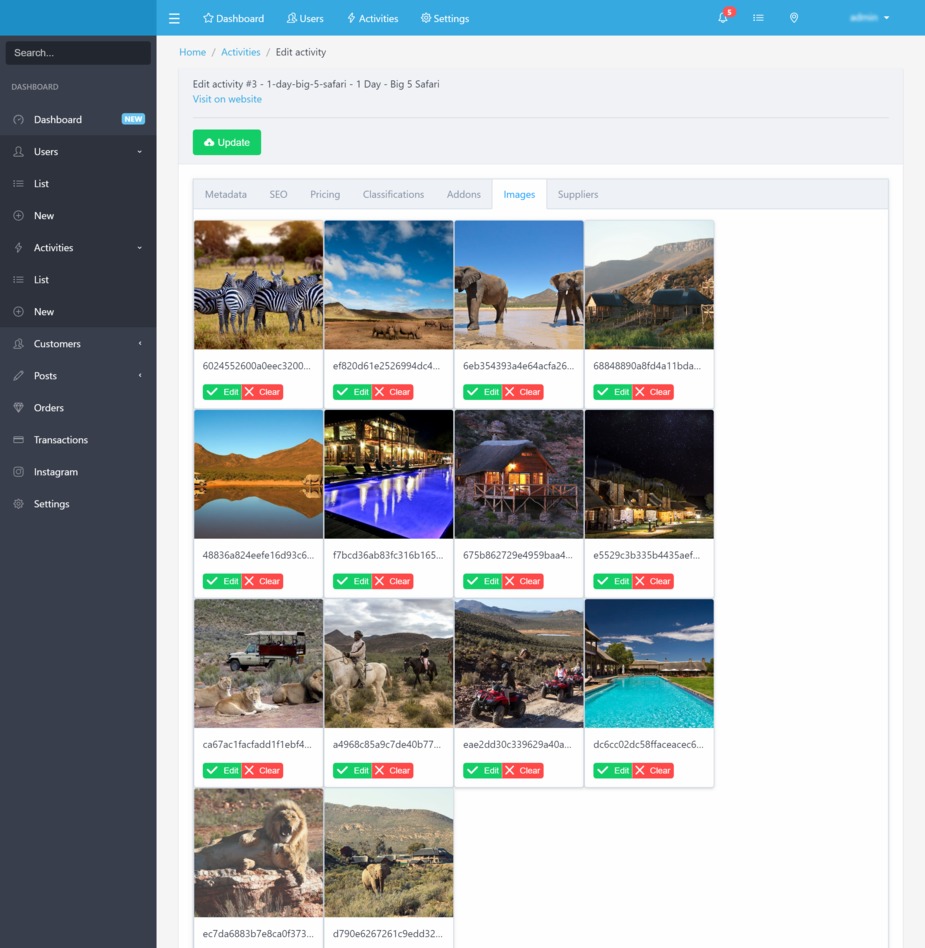Click the sidebar Search field
Image resolution: width=925 pixels, height=948 pixels.
(78, 53)
